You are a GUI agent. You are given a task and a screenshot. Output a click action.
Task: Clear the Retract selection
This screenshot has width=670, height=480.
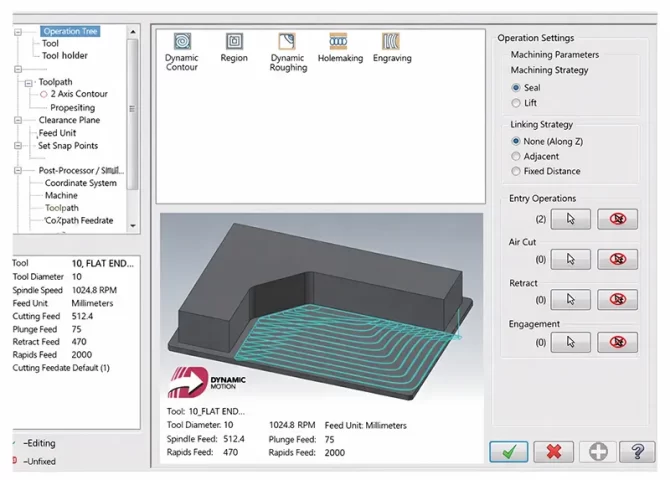(617, 299)
